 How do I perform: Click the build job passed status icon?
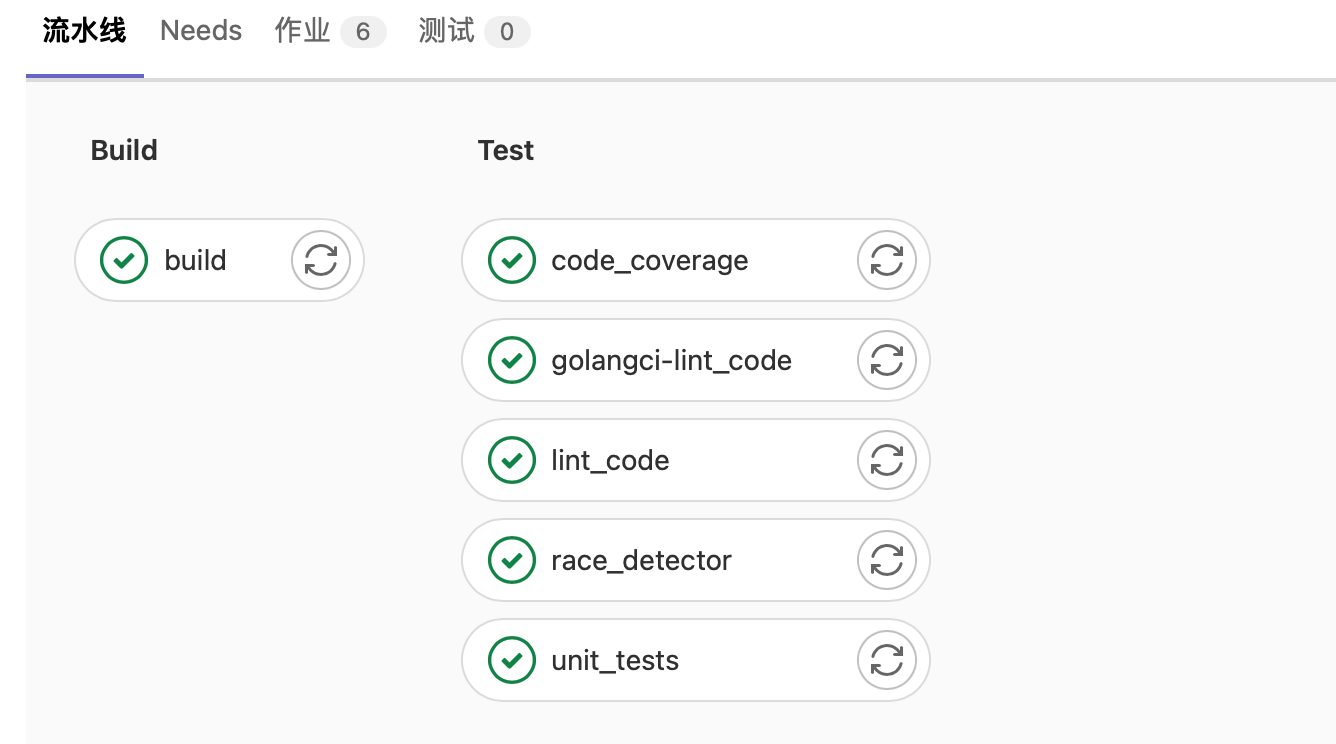[124, 260]
